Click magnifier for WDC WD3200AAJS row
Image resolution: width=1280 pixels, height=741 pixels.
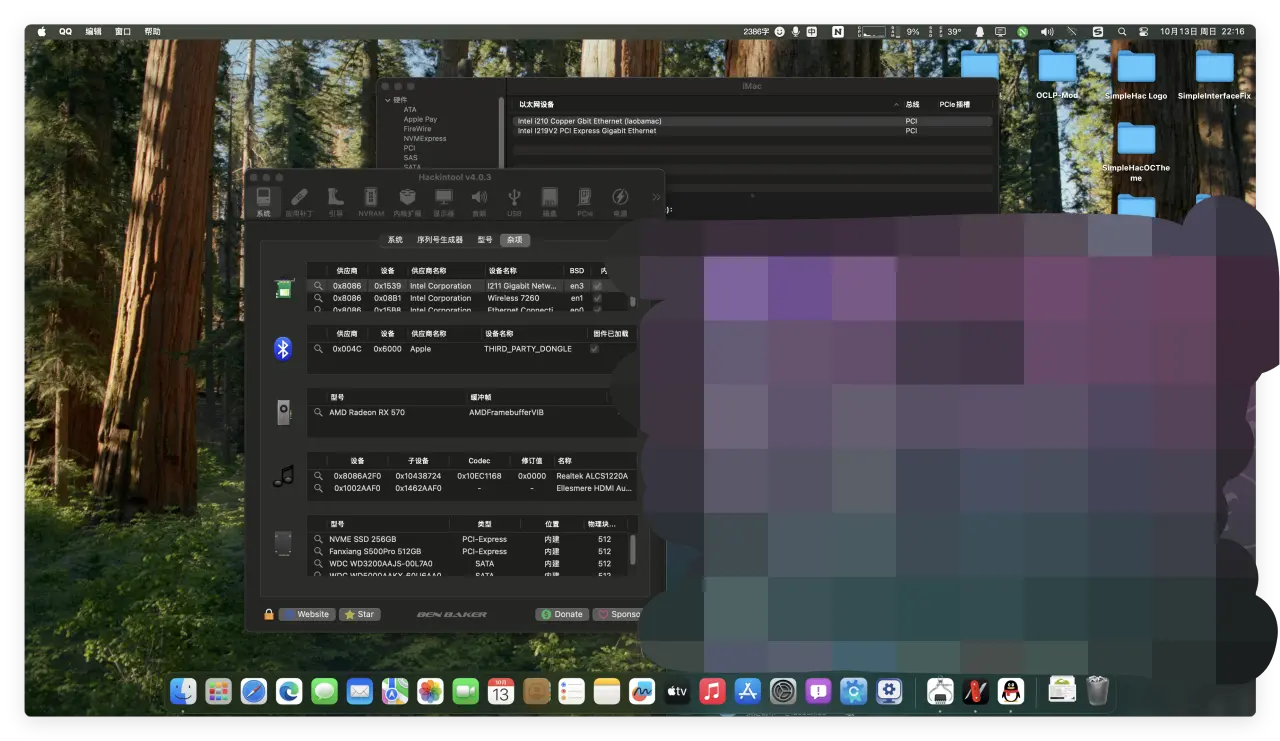[319, 563]
